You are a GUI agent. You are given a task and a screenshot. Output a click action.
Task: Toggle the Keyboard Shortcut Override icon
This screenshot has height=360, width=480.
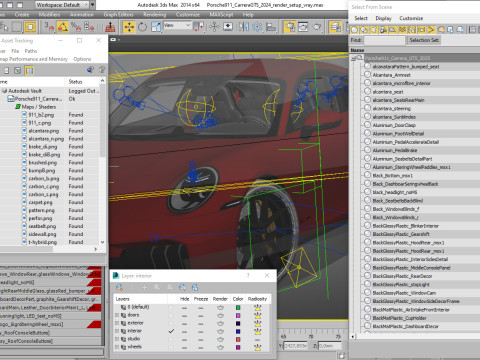click(x=228, y=27)
